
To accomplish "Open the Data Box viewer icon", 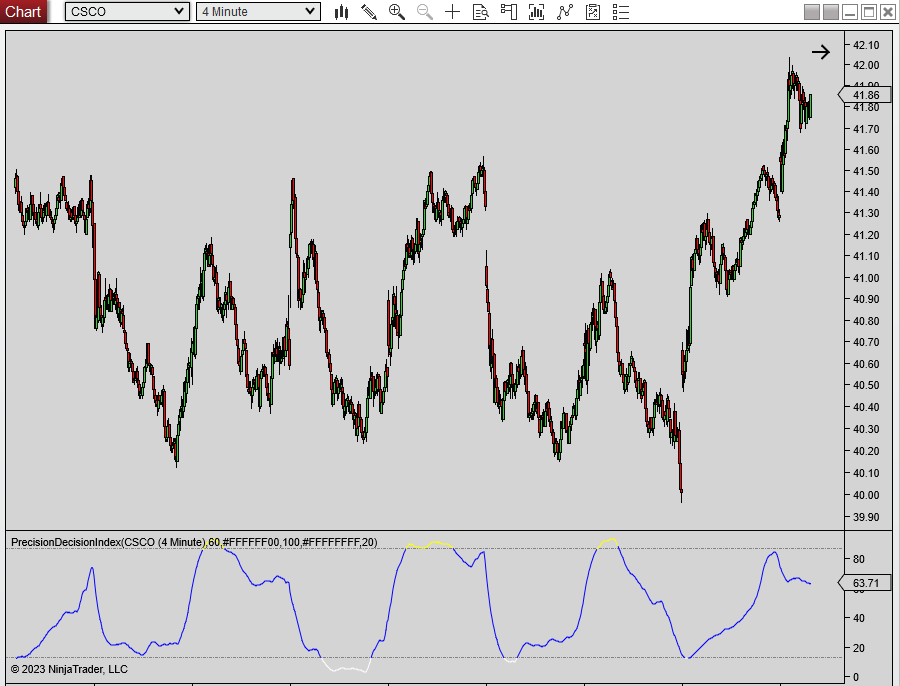I will click(x=481, y=12).
